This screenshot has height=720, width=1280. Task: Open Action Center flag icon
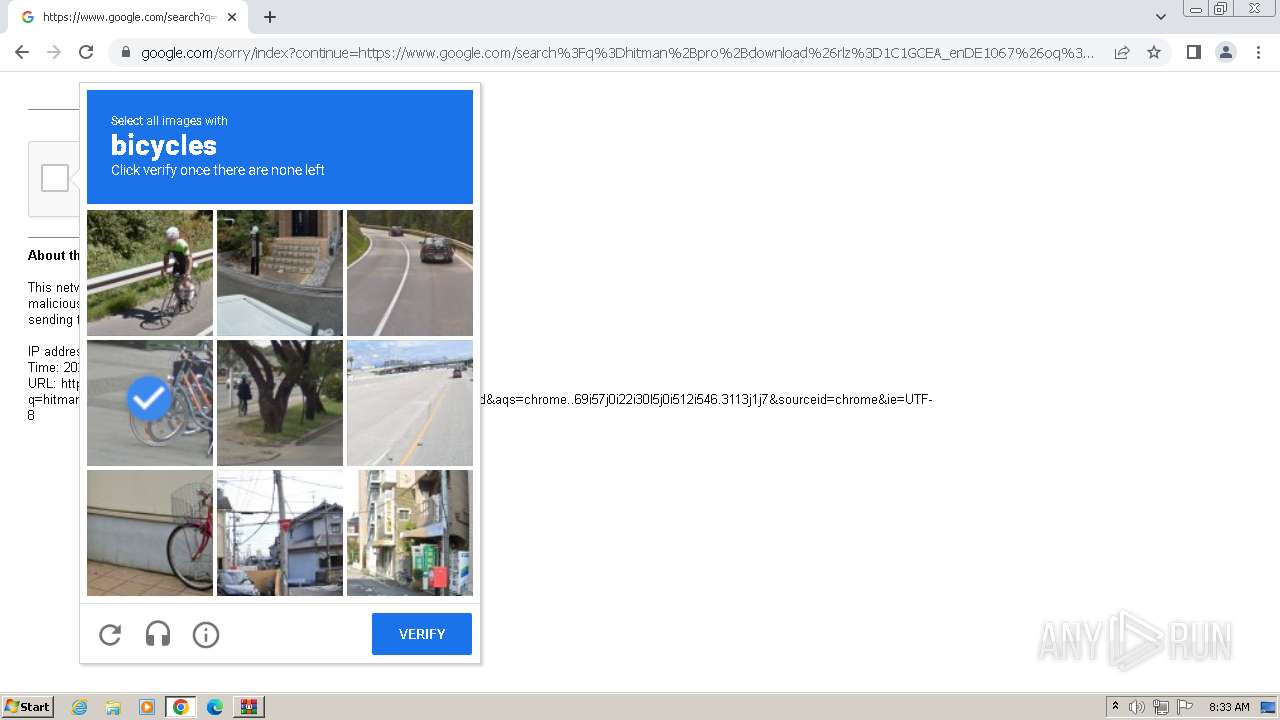[x=1185, y=707]
